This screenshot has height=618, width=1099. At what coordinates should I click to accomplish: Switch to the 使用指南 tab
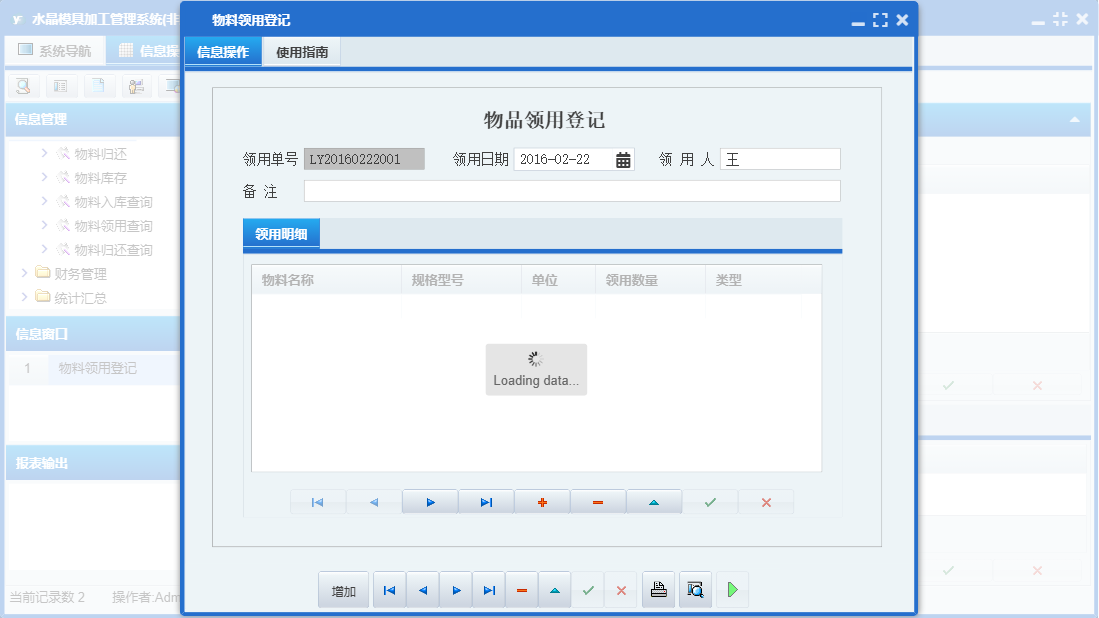point(302,51)
